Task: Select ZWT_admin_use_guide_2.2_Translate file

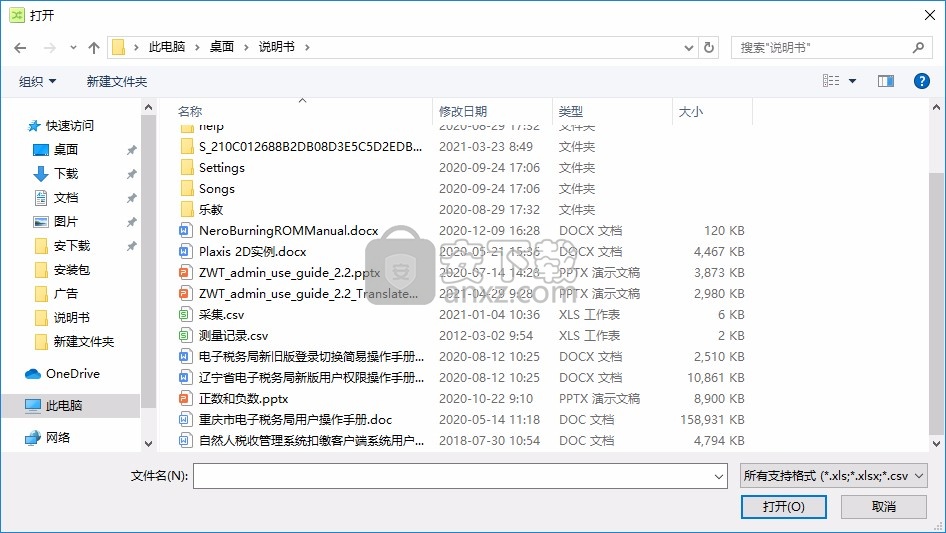Action: [308, 294]
